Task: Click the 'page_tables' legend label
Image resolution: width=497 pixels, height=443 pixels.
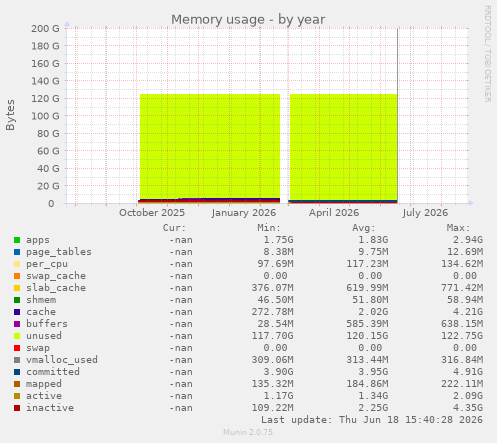Action: click(x=59, y=252)
